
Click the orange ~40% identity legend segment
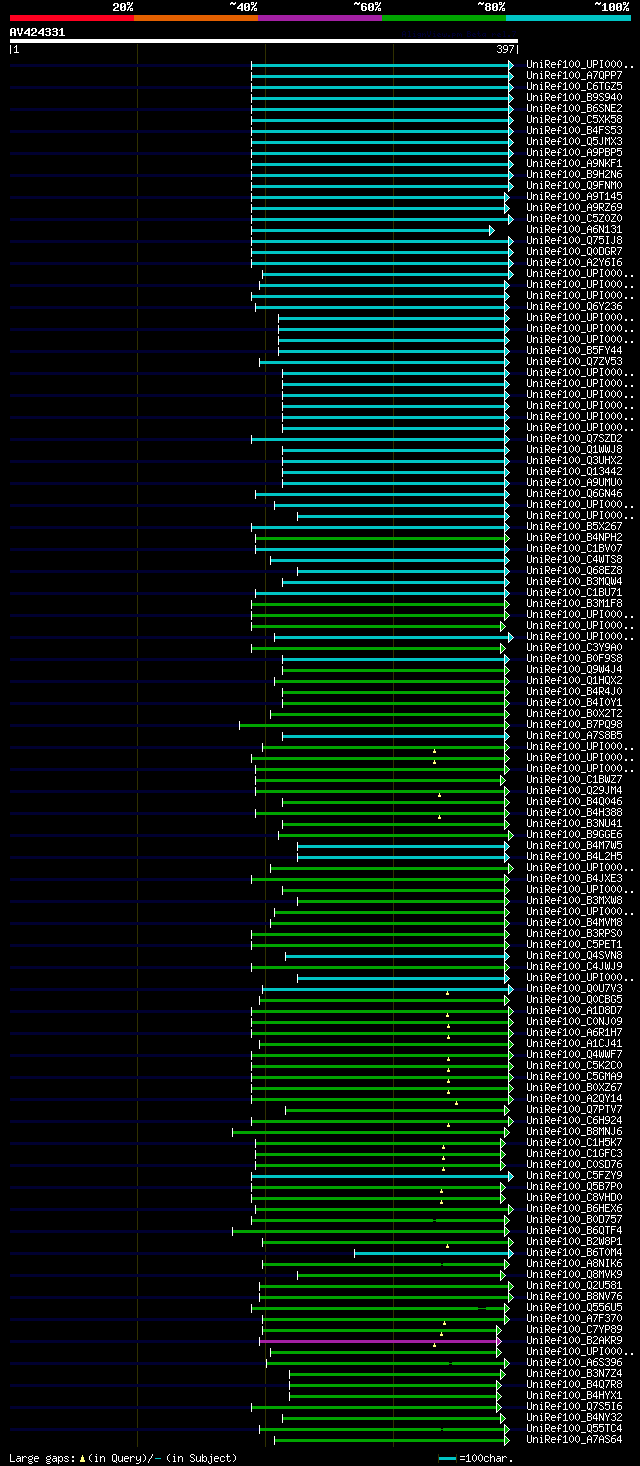[x=195, y=17]
